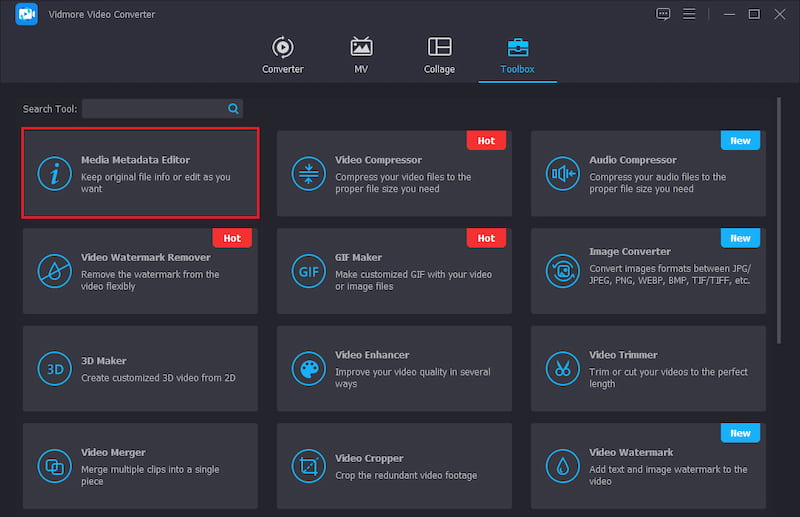The height and width of the screenshot is (517, 800).
Task: Open the Video Merger icon
Action: pos(54,465)
